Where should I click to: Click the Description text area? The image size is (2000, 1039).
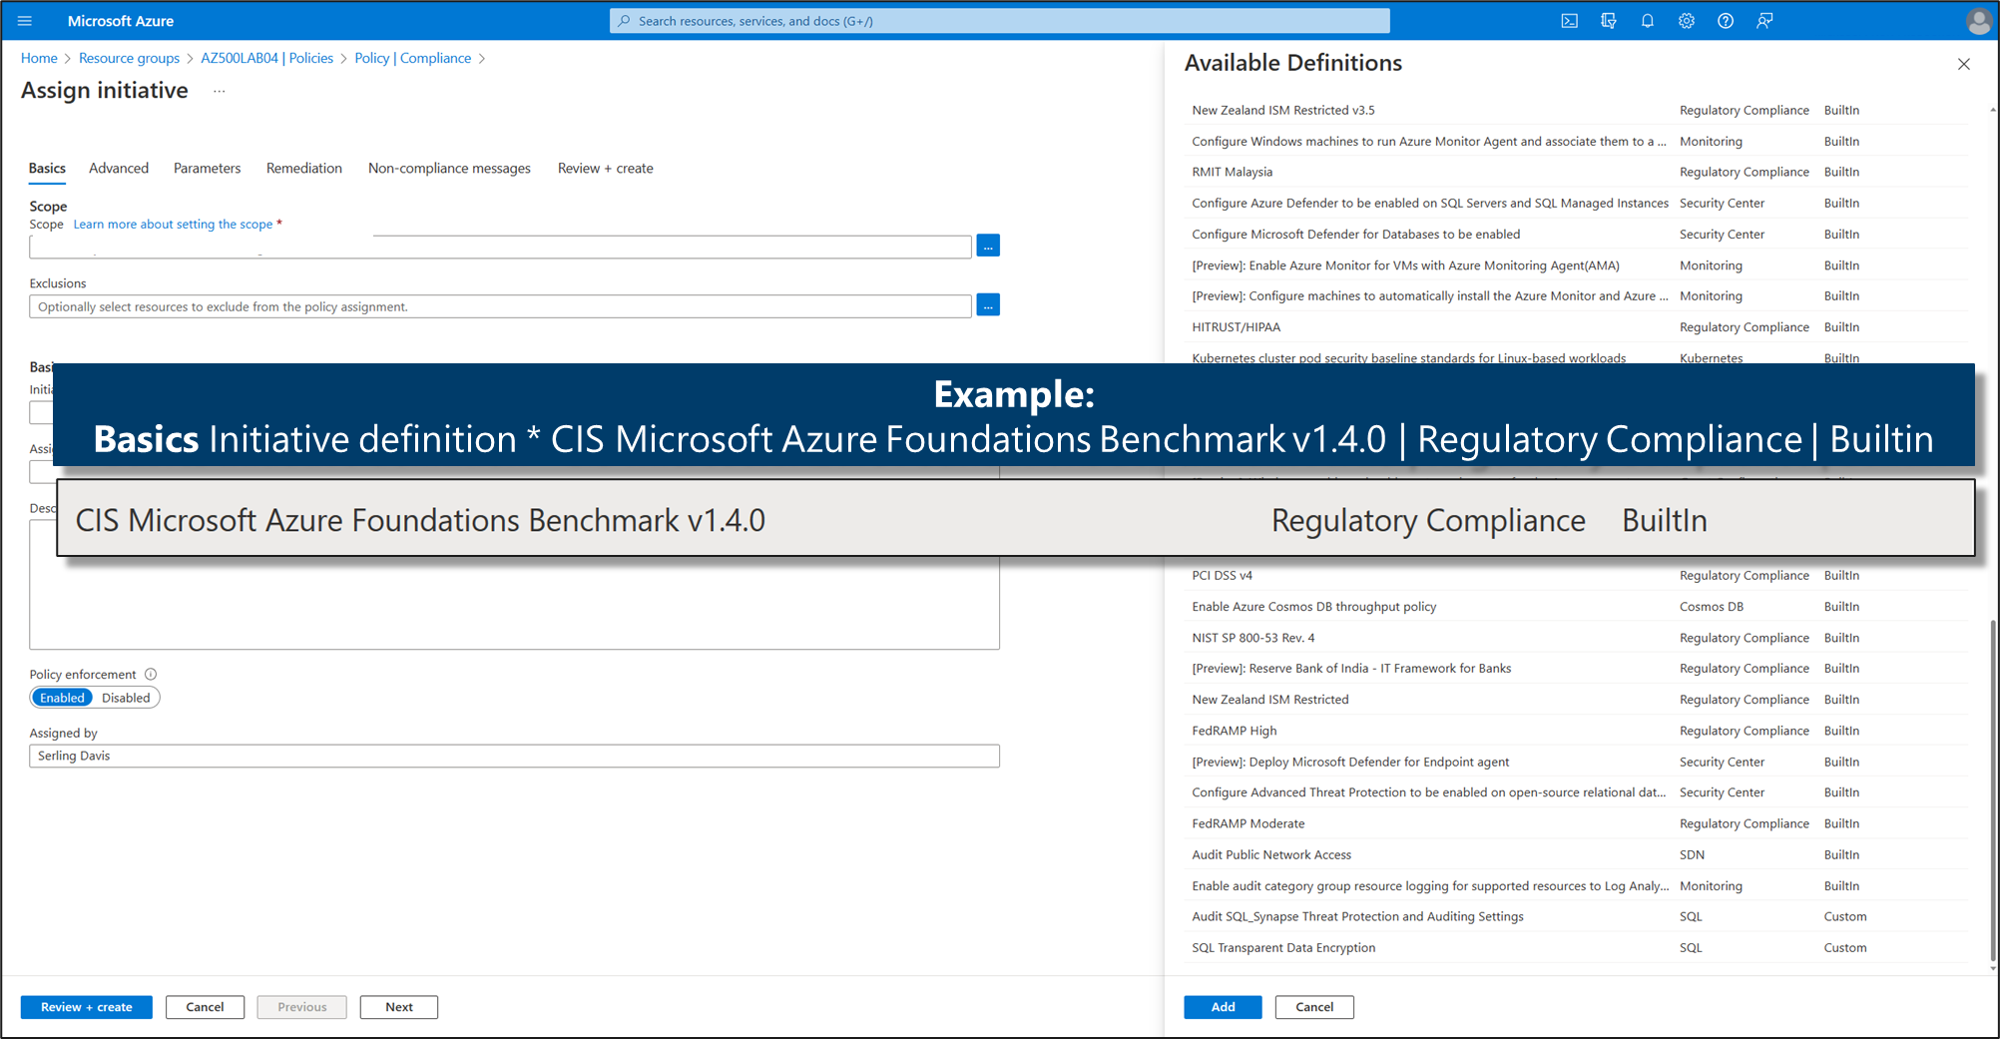(x=514, y=603)
